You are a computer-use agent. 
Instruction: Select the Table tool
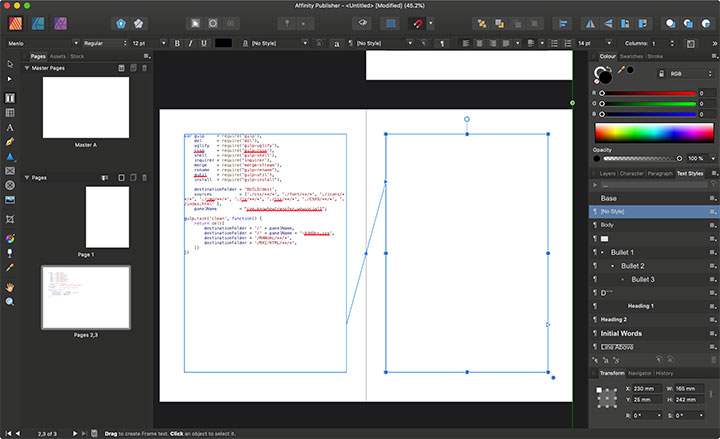pos(10,113)
